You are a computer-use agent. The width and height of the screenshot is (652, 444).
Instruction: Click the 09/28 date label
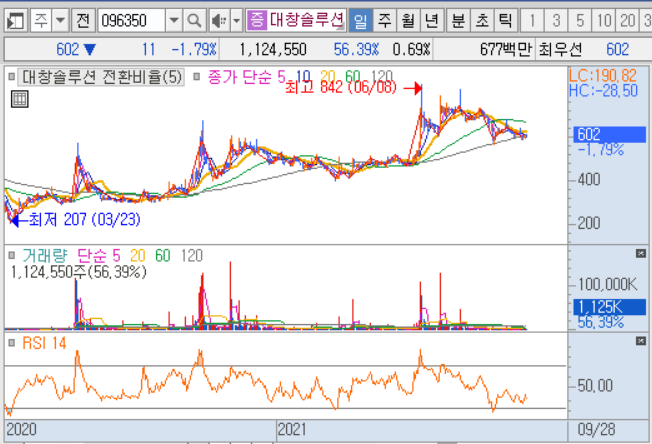[596, 429]
